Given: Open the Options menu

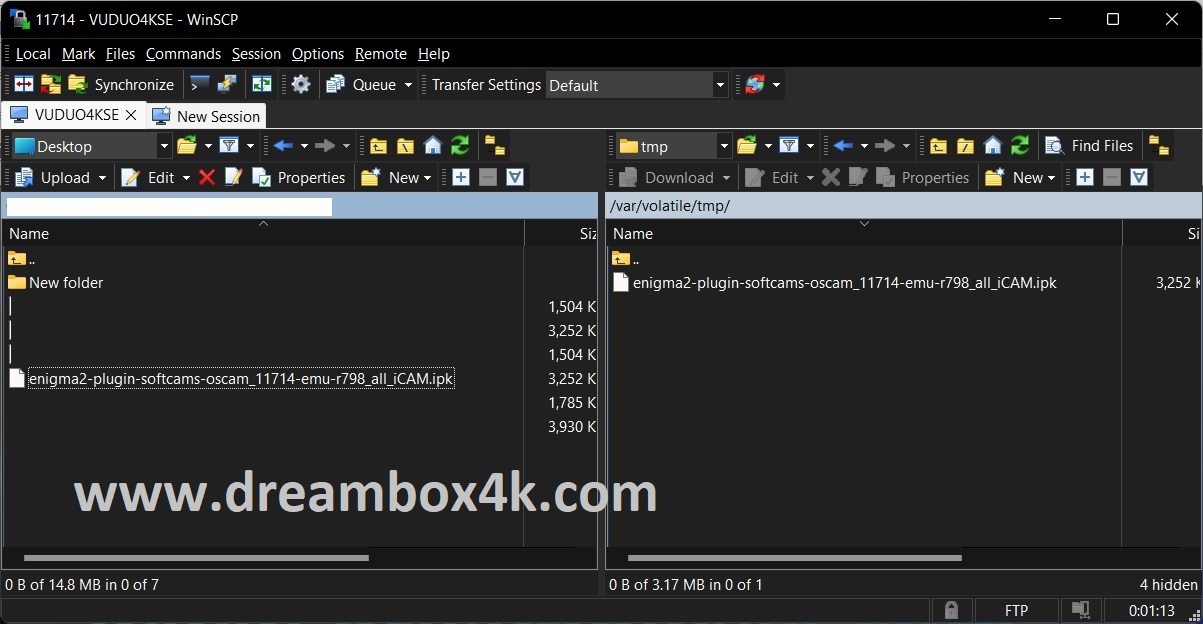Looking at the screenshot, I should click(318, 54).
